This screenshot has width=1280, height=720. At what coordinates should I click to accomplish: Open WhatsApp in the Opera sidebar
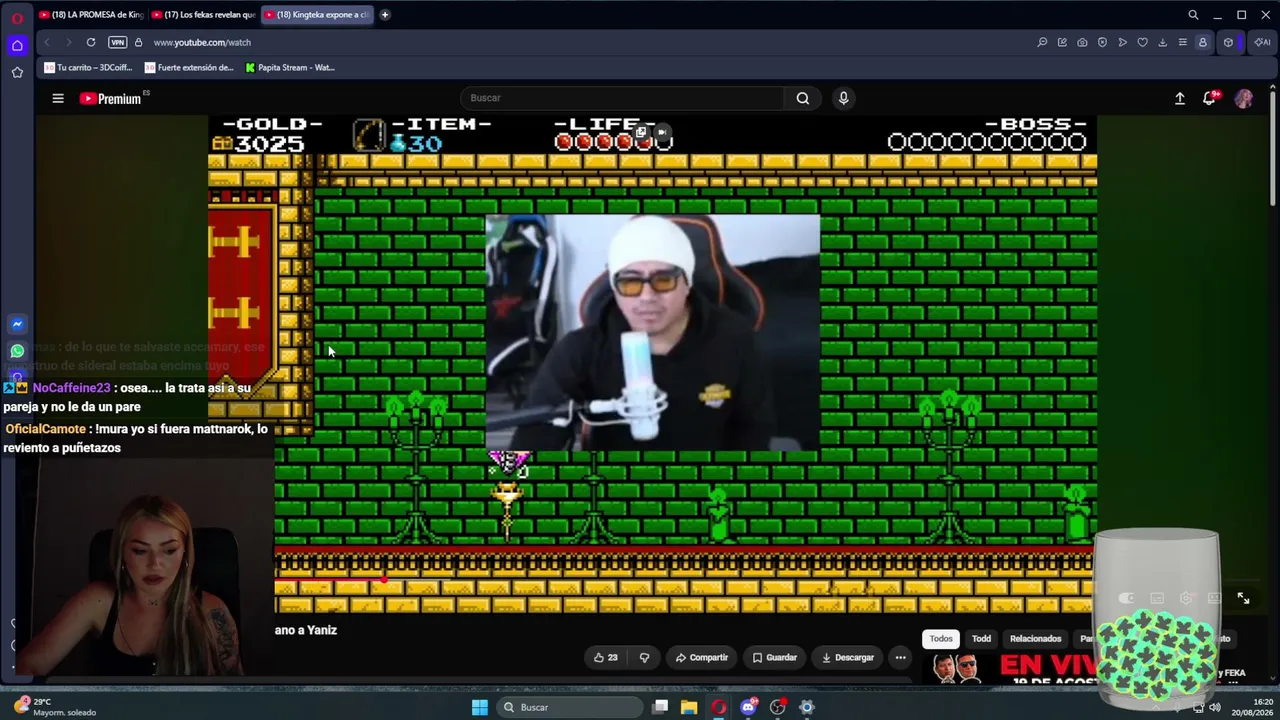[17, 351]
